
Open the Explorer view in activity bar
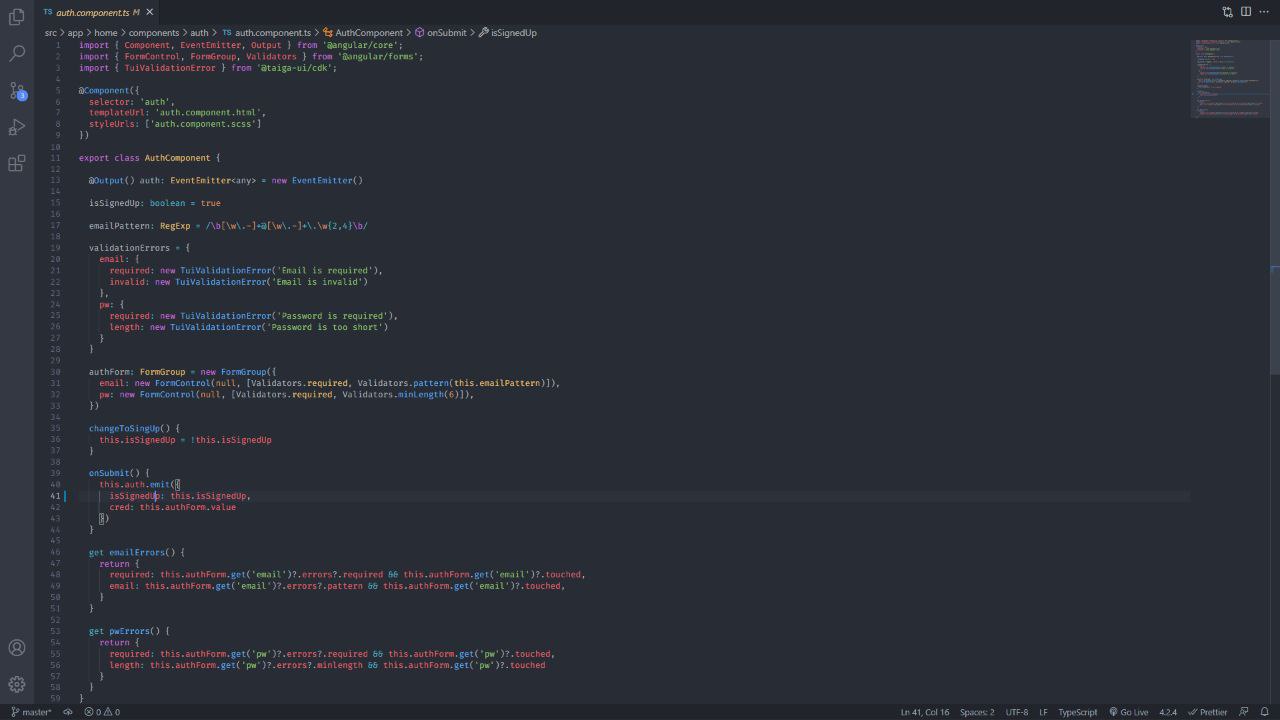click(x=17, y=17)
